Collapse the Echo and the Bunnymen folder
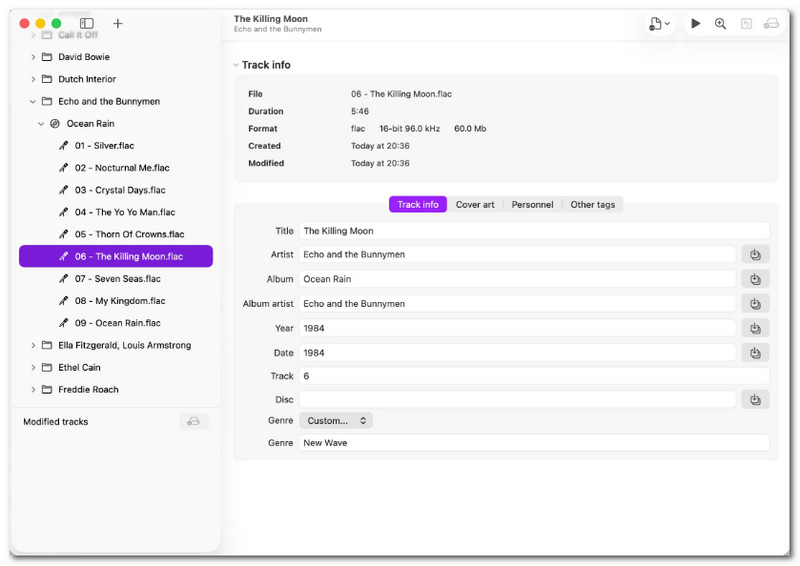 tap(33, 102)
